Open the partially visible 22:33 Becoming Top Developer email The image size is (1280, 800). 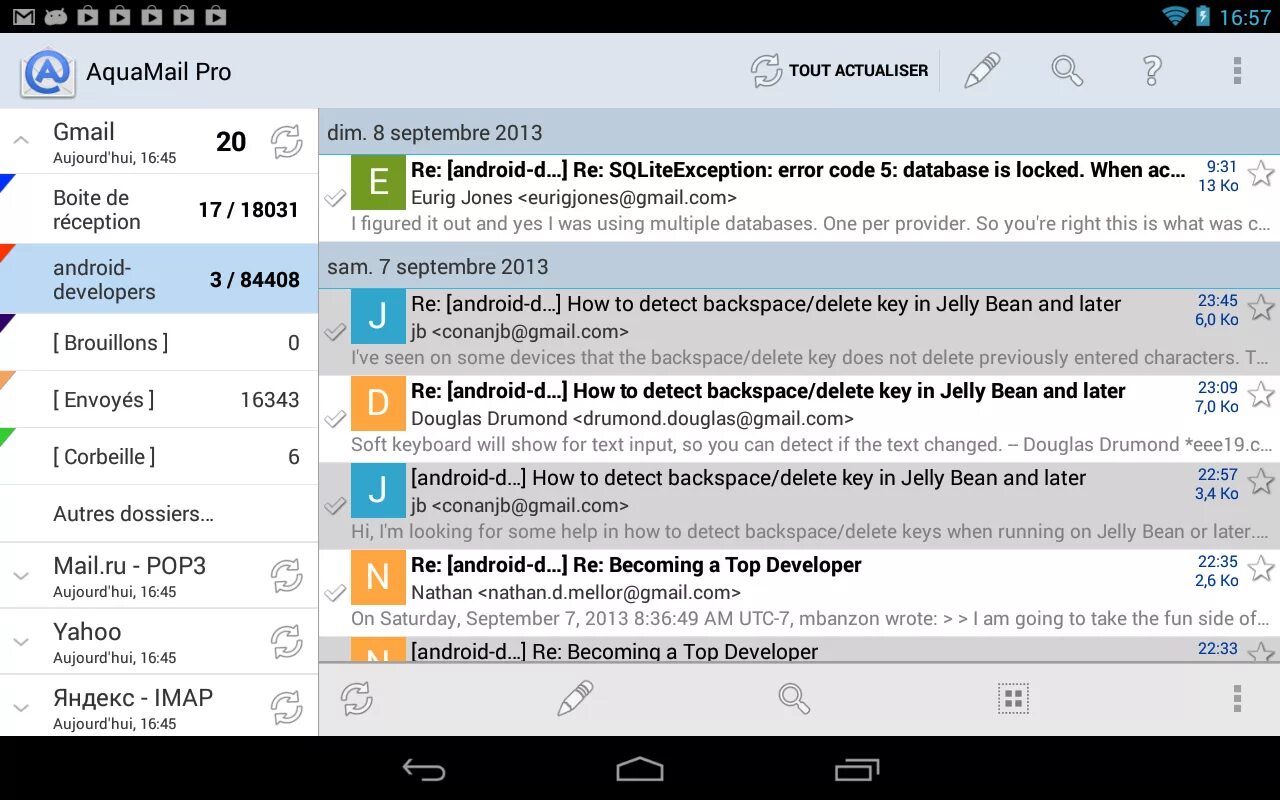point(799,650)
